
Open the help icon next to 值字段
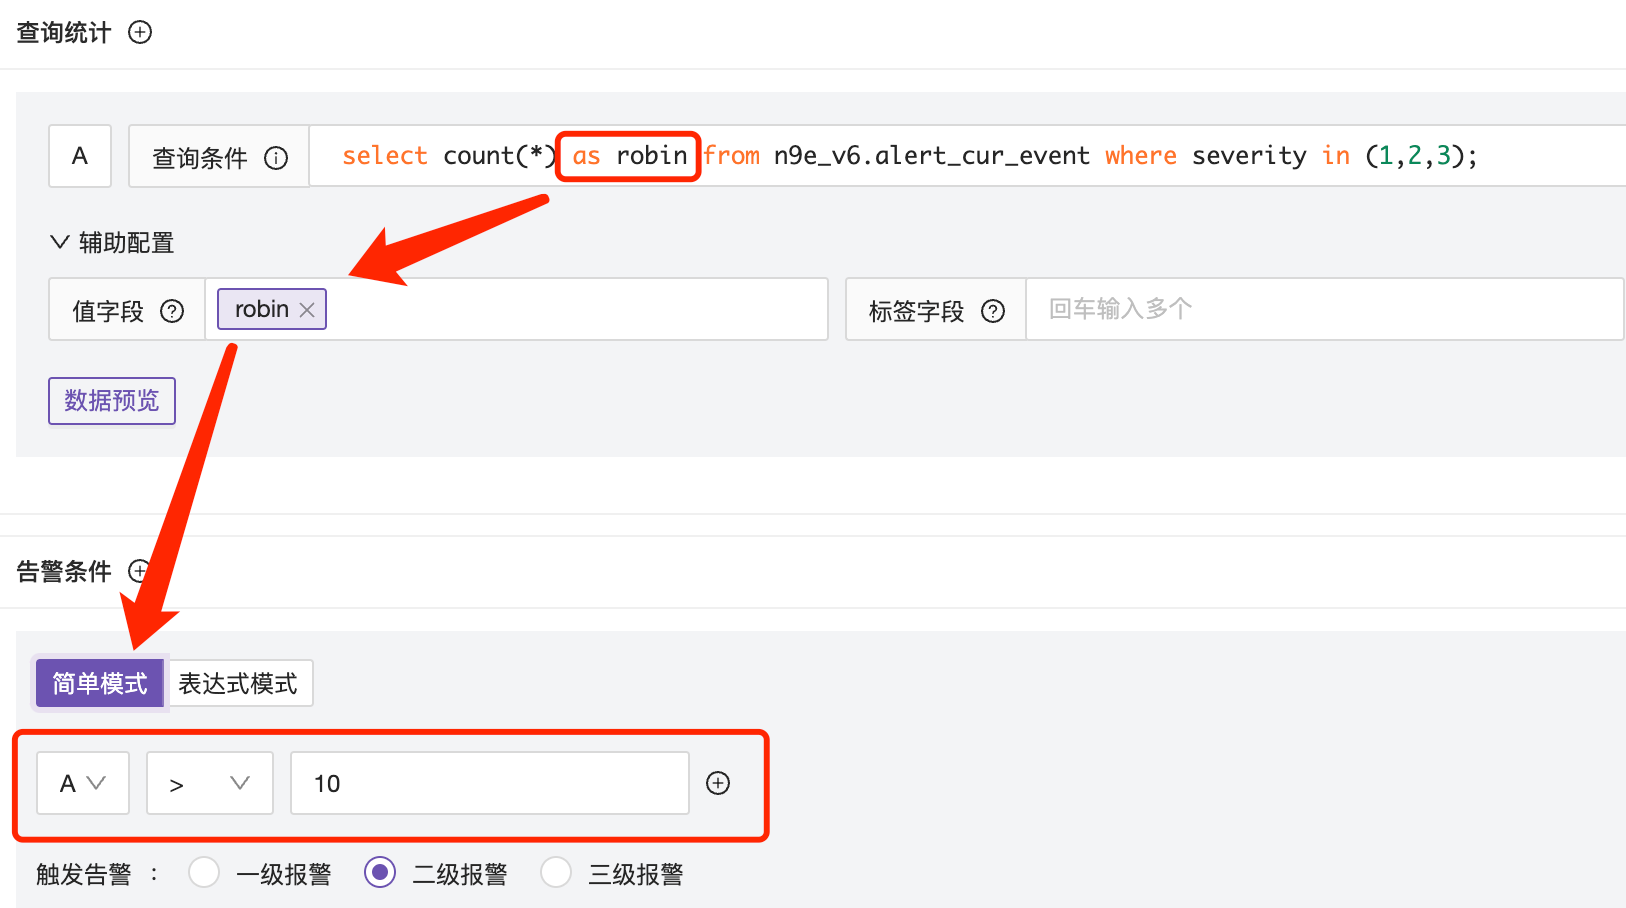pos(172,311)
